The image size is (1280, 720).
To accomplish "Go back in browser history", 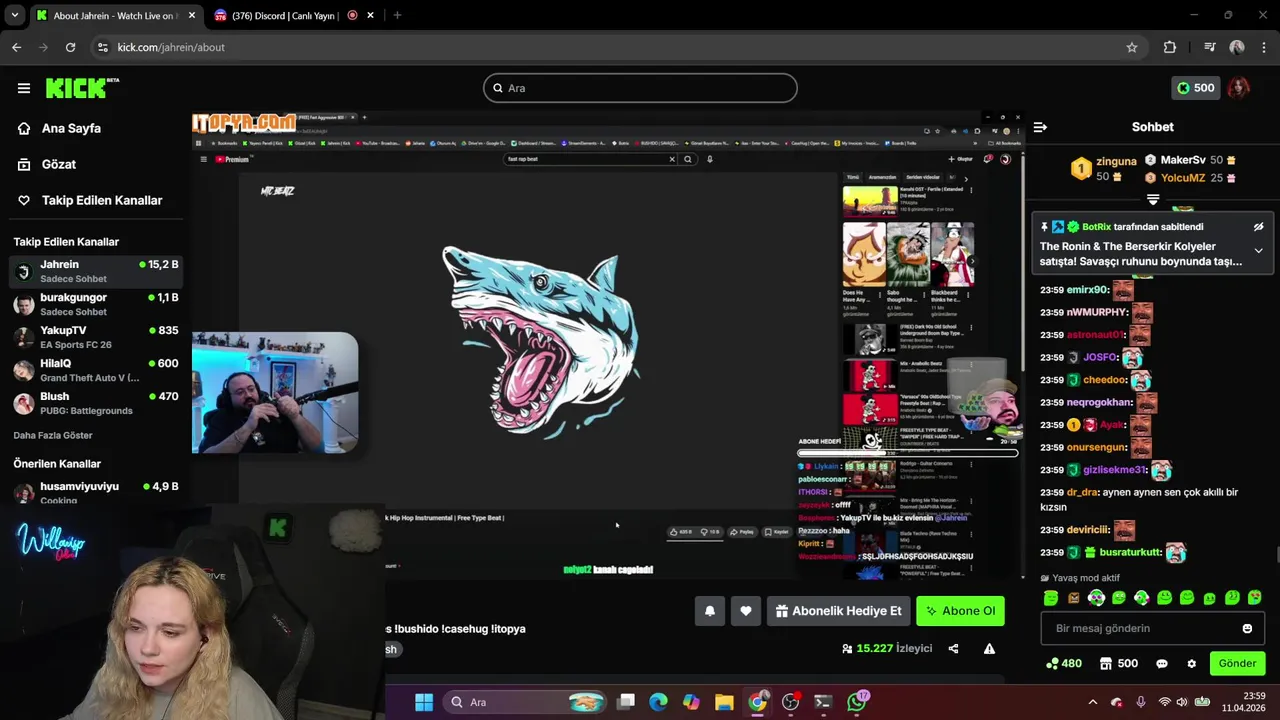I will 16,47.
